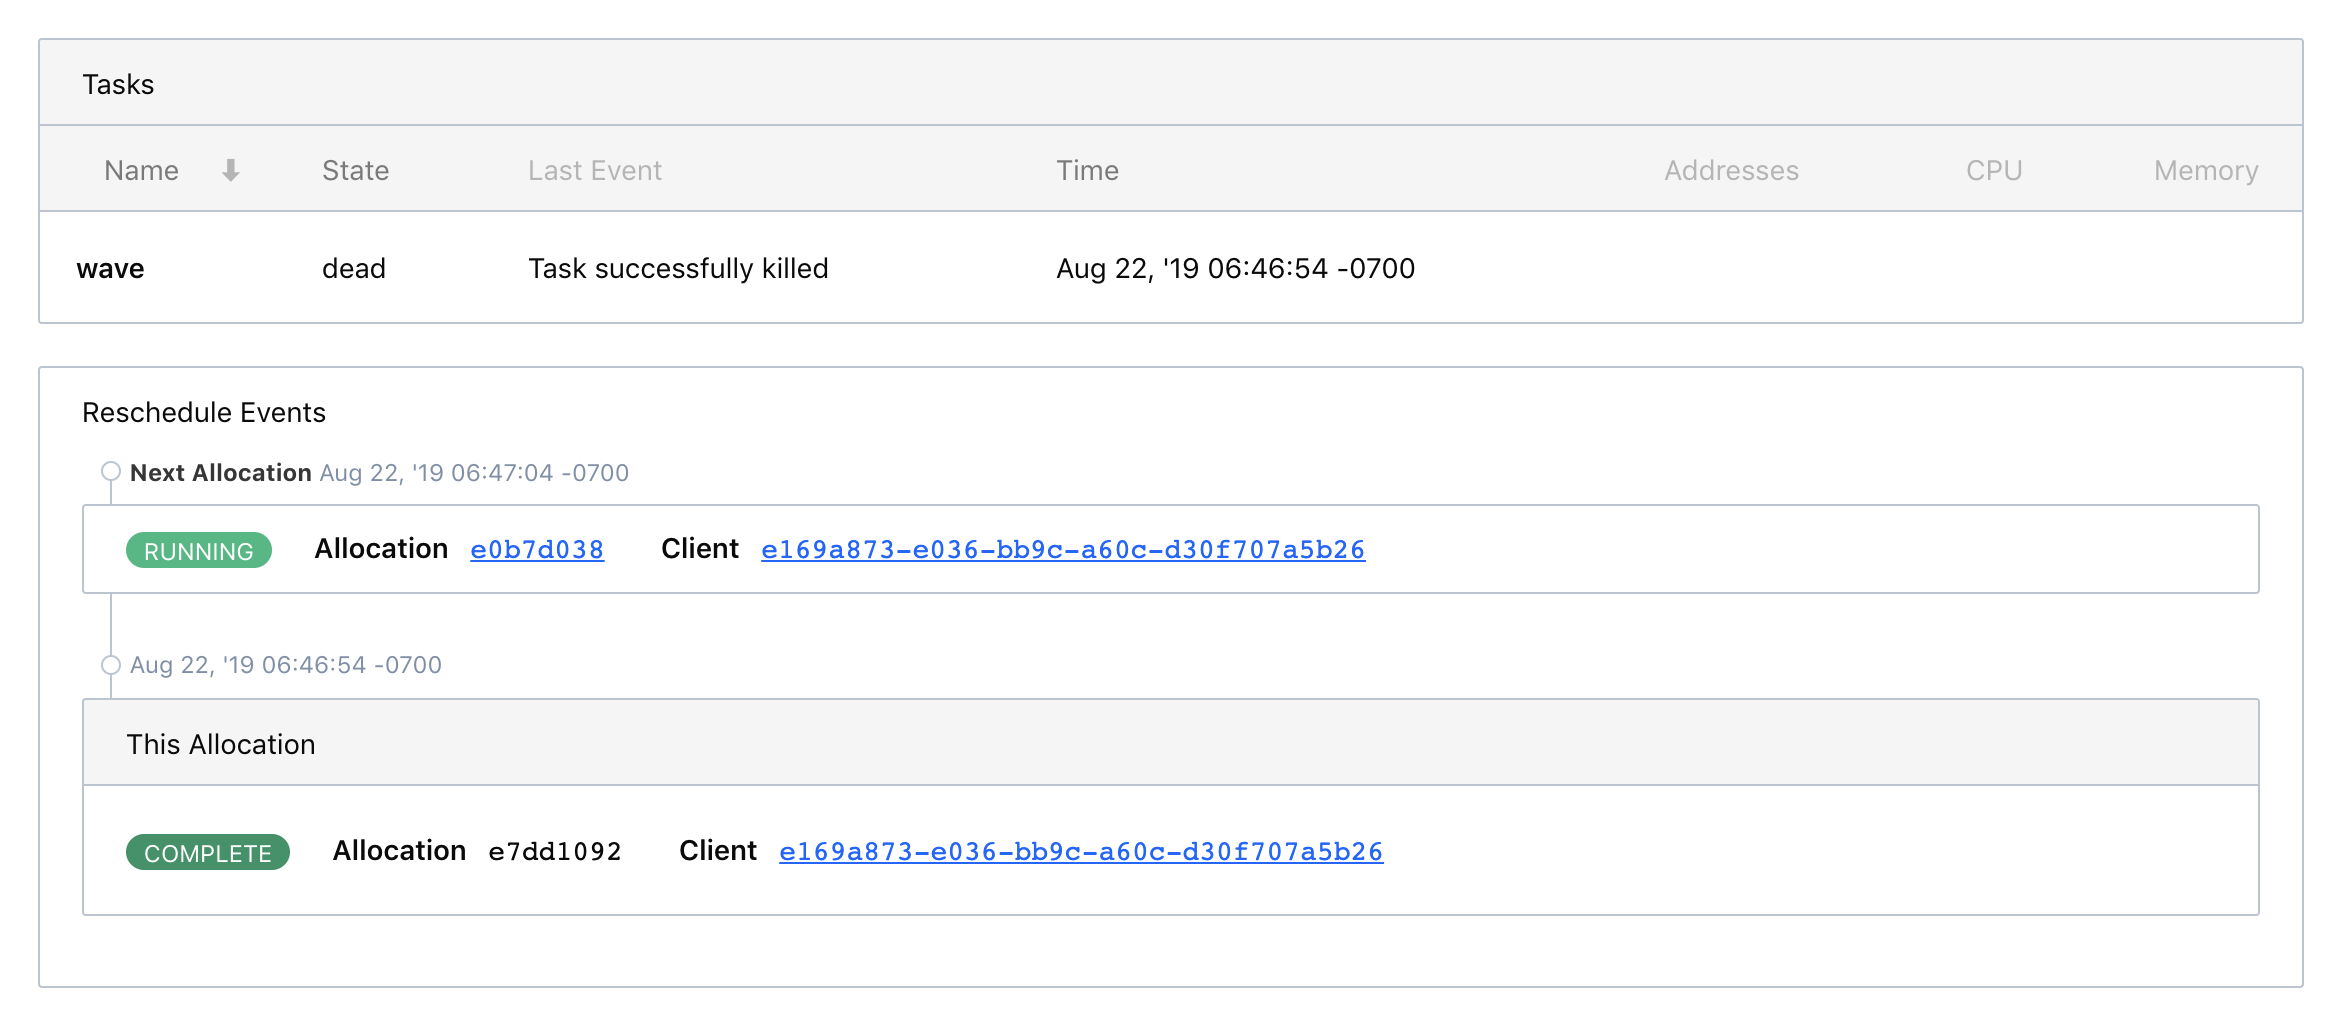Image resolution: width=2346 pixels, height=1022 pixels.
Task: Sort tasks by the Time column
Action: (x=1087, y=171)
